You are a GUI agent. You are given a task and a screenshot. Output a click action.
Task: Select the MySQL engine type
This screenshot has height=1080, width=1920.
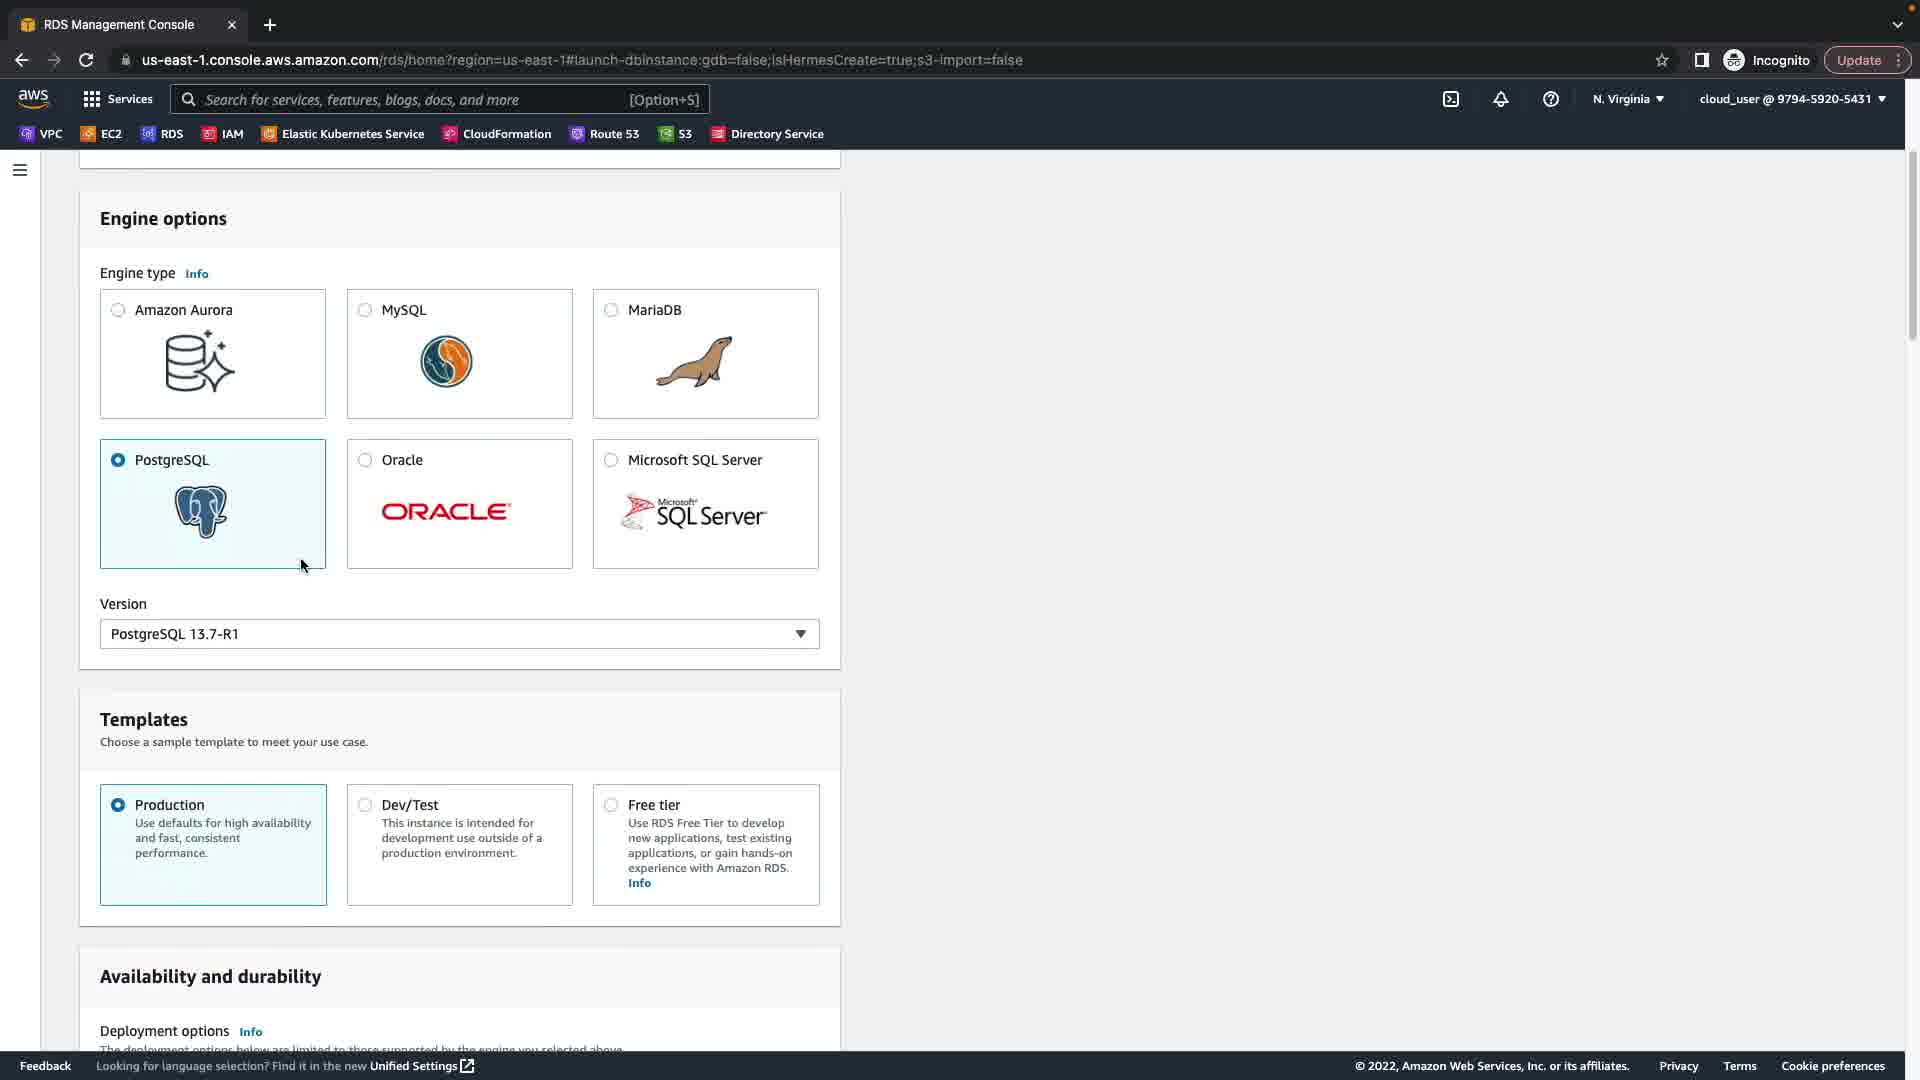pos(365,310)
